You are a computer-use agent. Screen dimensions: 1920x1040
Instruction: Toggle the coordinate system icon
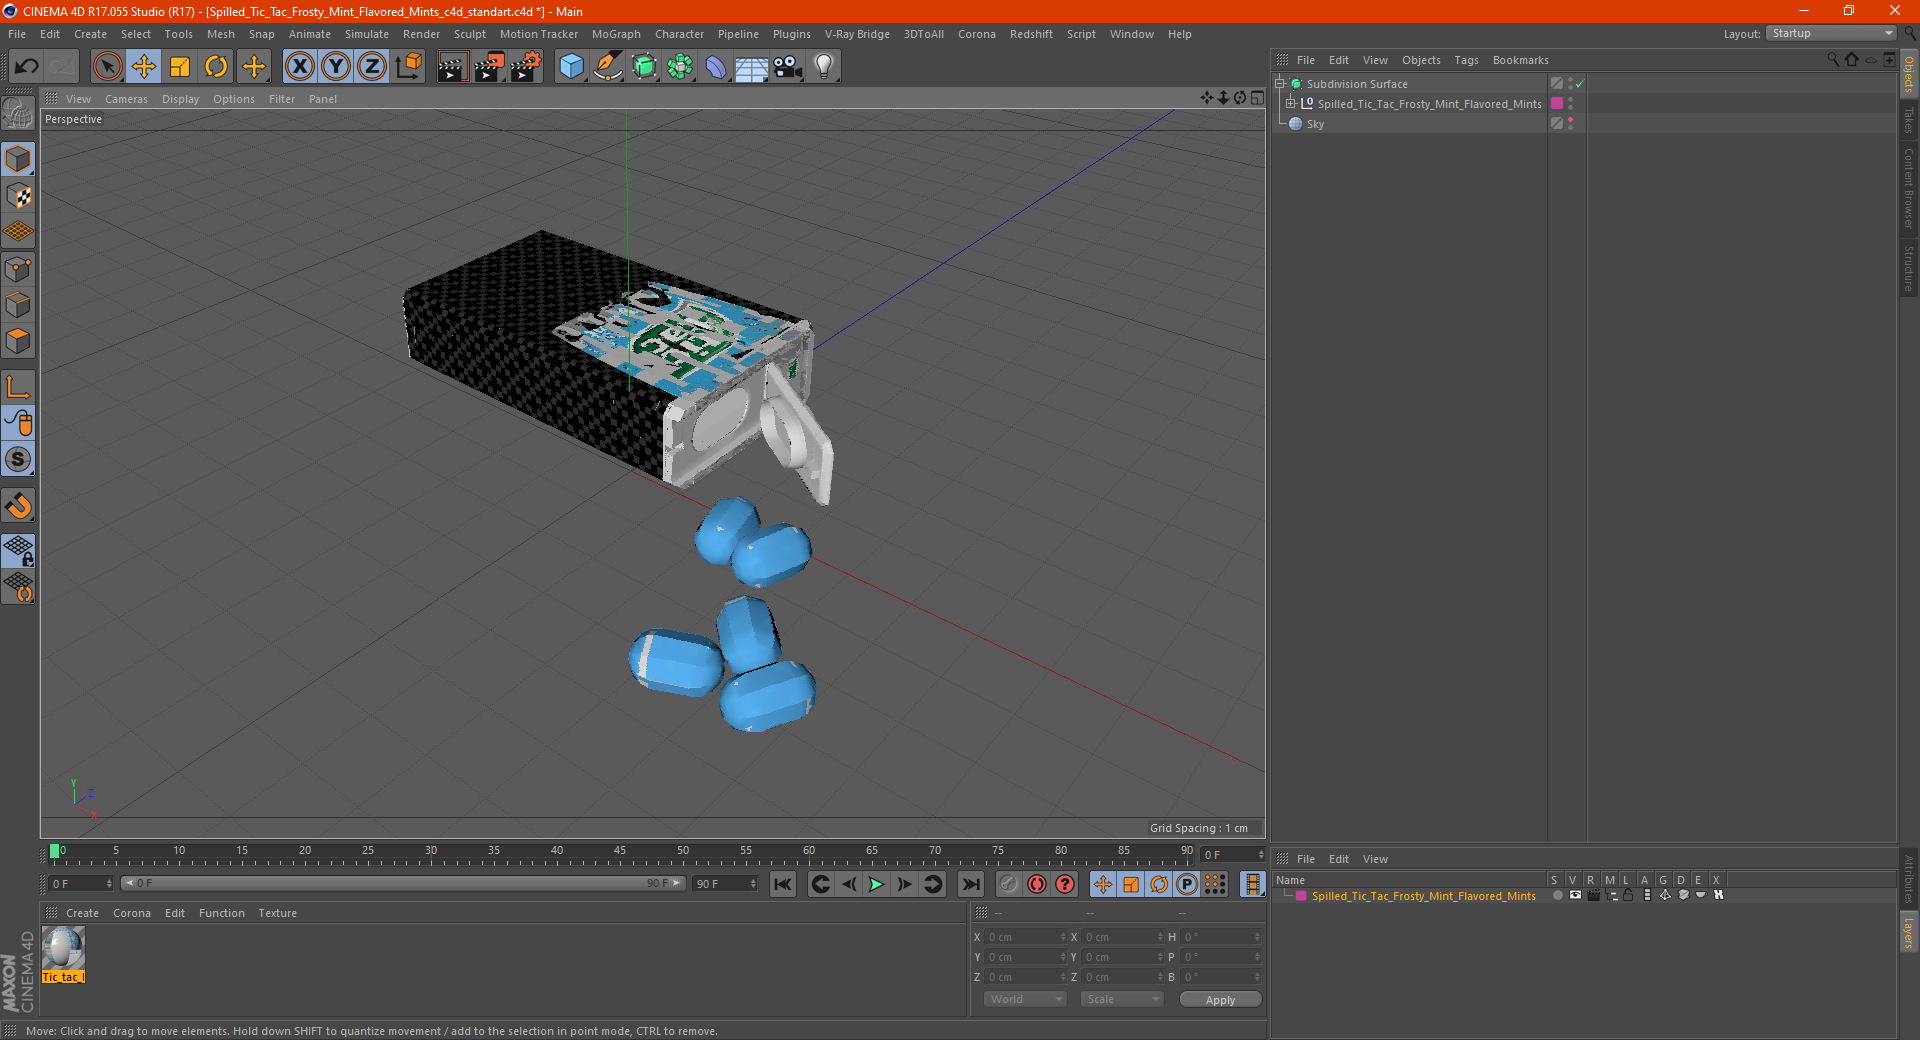[x=408, y=67]
